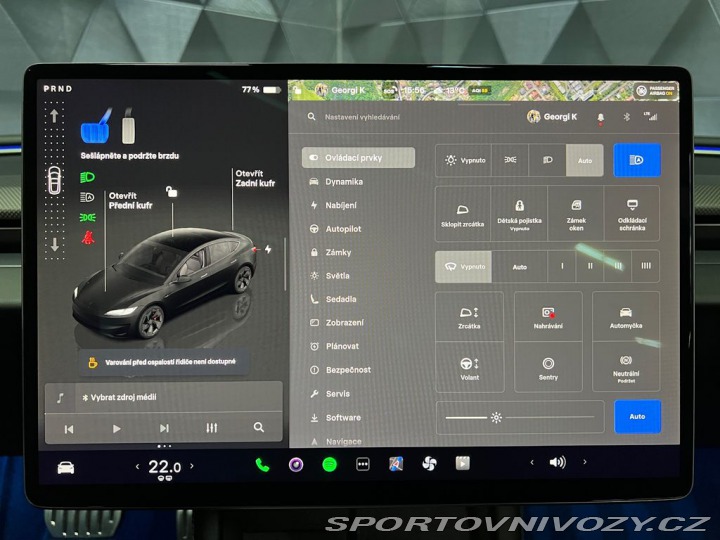Open Zrcátka mirror adjustment tile

pos(469,317)
